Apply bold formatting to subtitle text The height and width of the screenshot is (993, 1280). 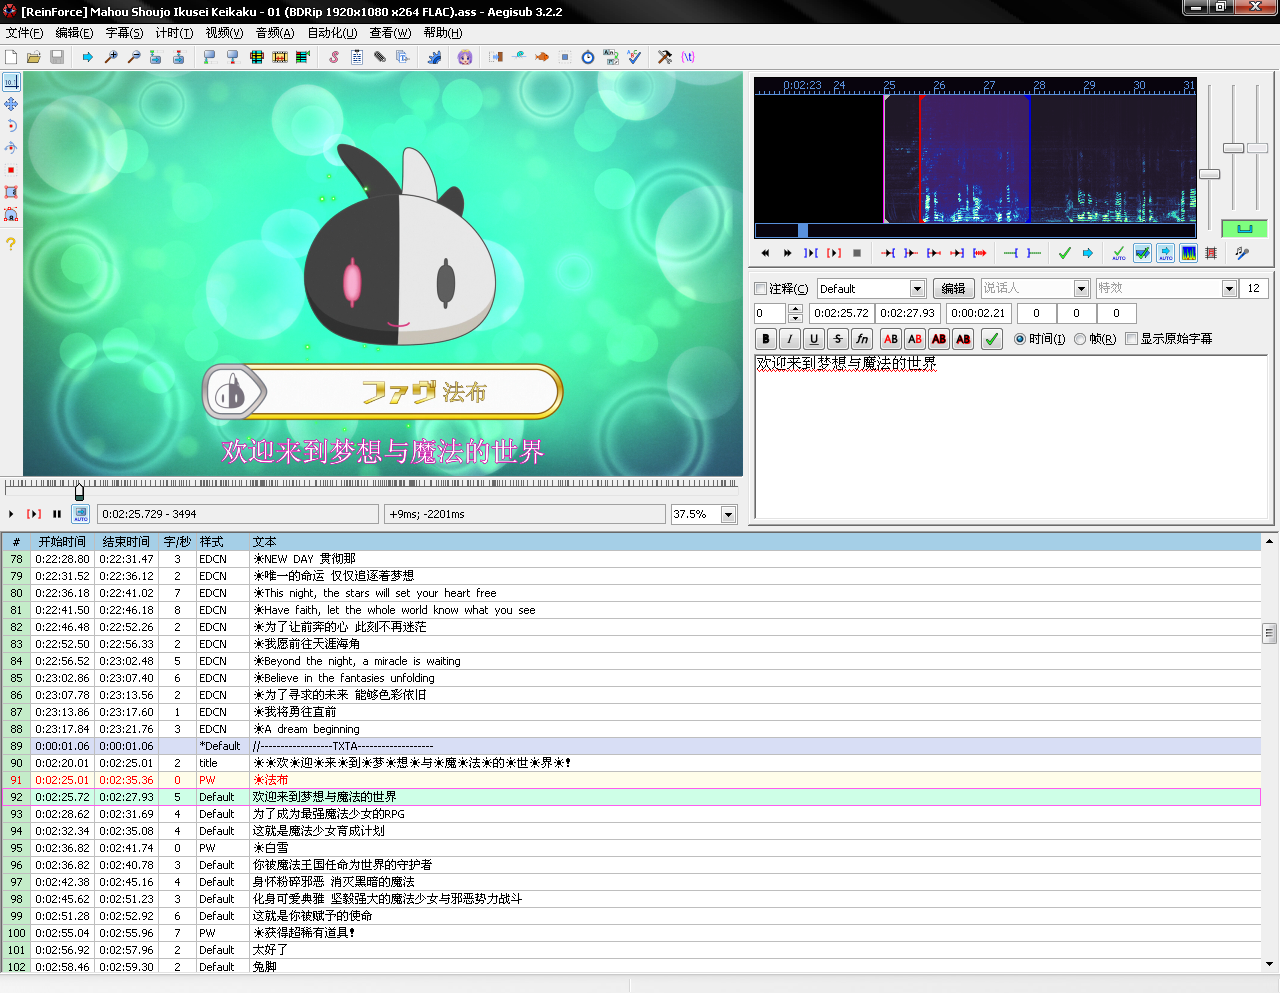point(766,339)
